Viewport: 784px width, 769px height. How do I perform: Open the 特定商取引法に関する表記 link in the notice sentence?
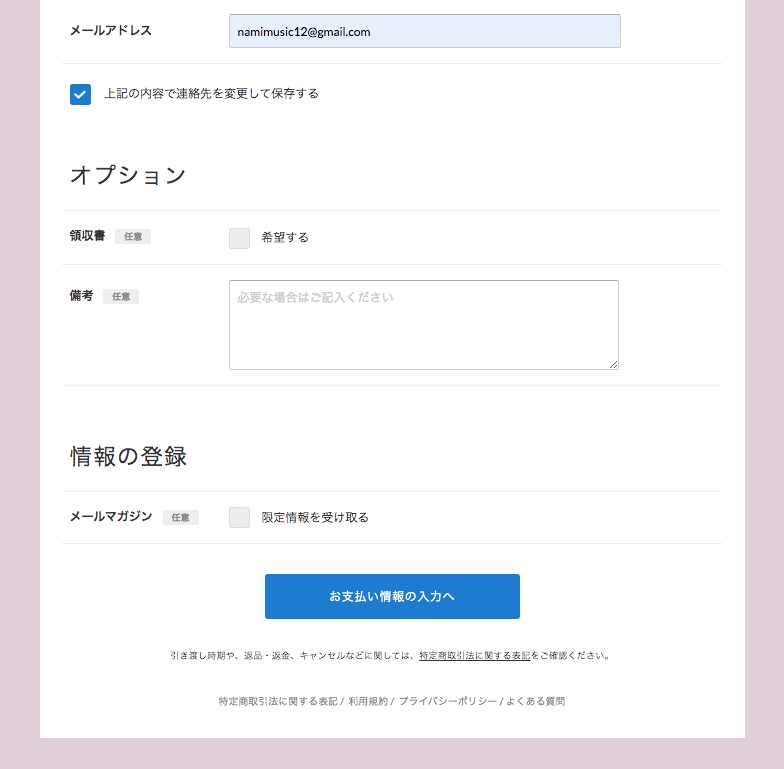click(x=474, y=656)
